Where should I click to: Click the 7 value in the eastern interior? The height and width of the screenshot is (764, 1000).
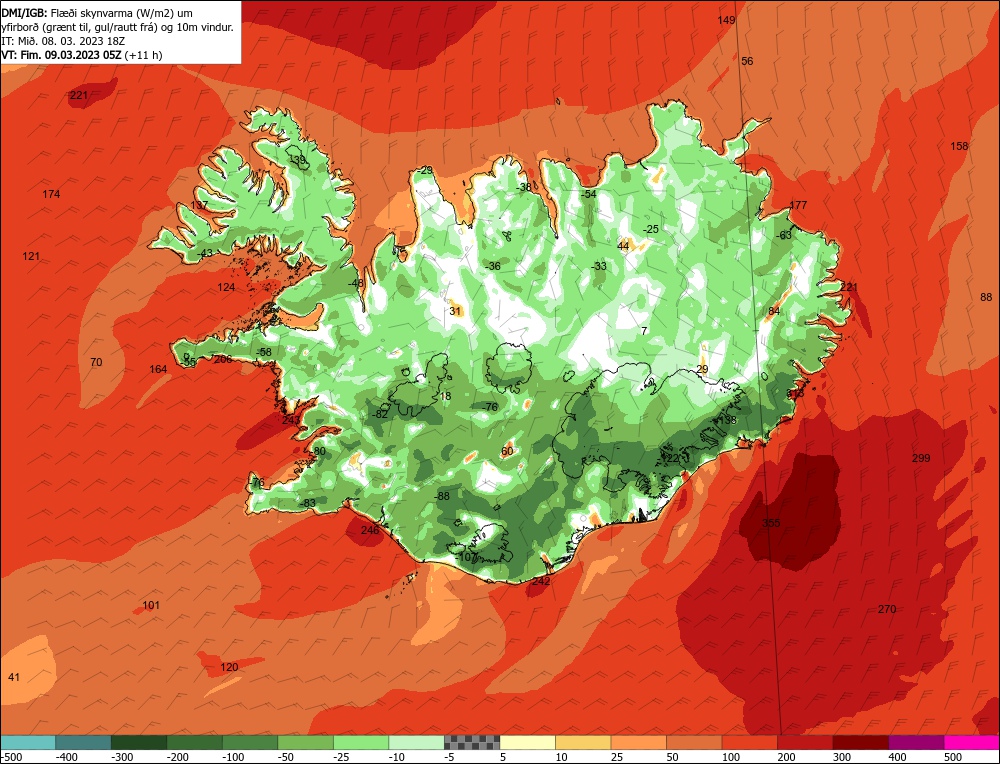click(644, 330)
